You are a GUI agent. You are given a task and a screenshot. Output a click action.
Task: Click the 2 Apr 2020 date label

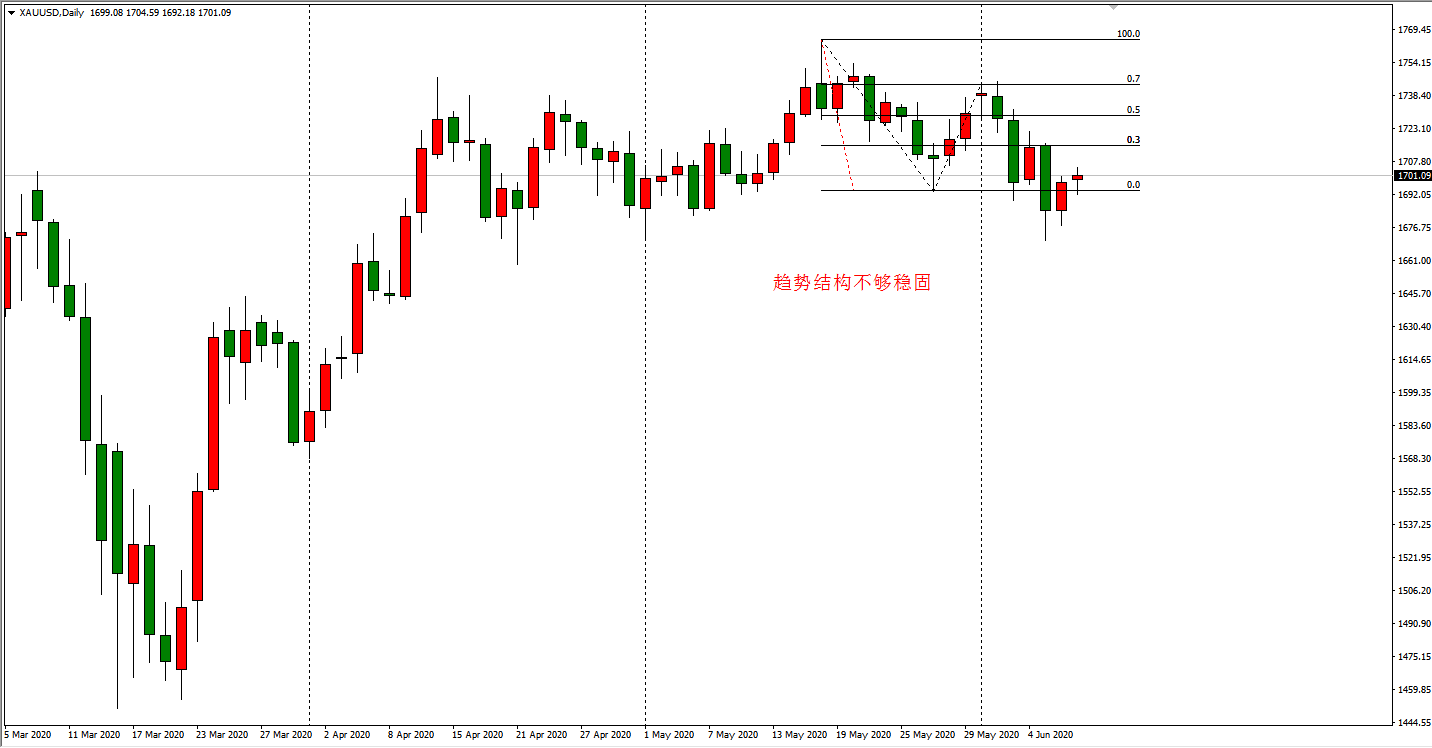(x=347, y=735)
